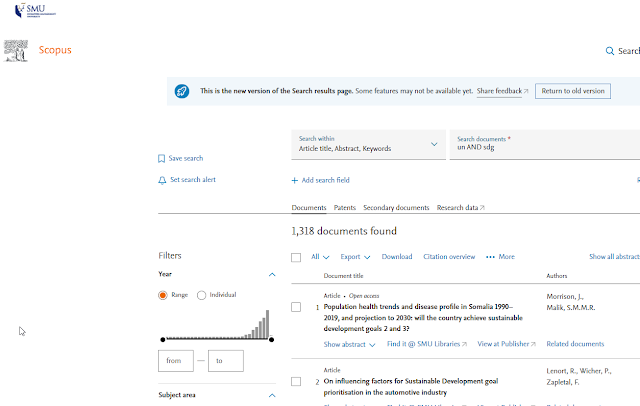The image size is (640, 406).
Task: Click View at Publisher for result 1
Action: coord(506,344)
